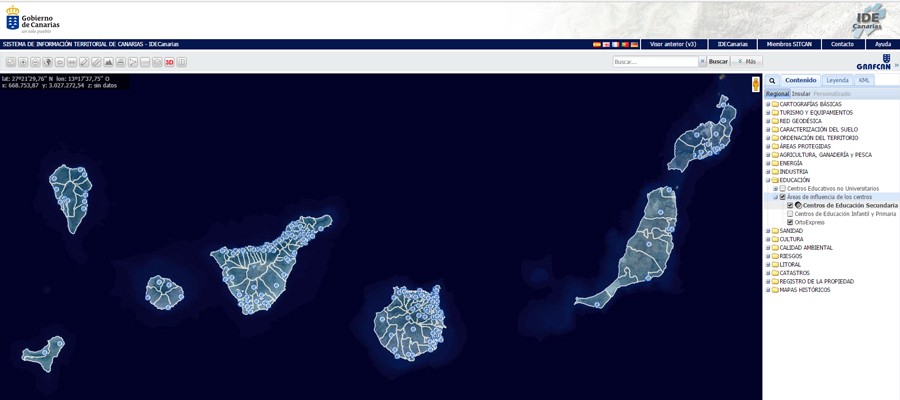This screenshot has width=900, height=400.
Task: Uncheck Centros de Educación Secundaria layer
Action: click(x=790, y=205)
